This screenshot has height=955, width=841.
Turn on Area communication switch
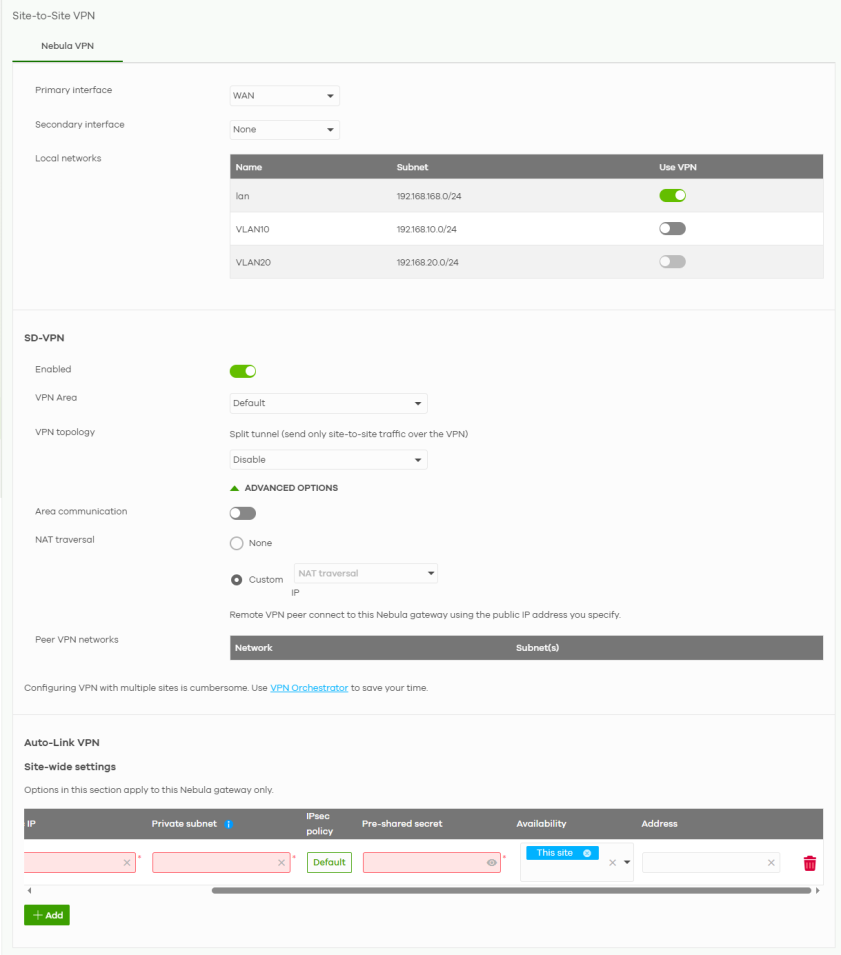[x=243, y=513]
